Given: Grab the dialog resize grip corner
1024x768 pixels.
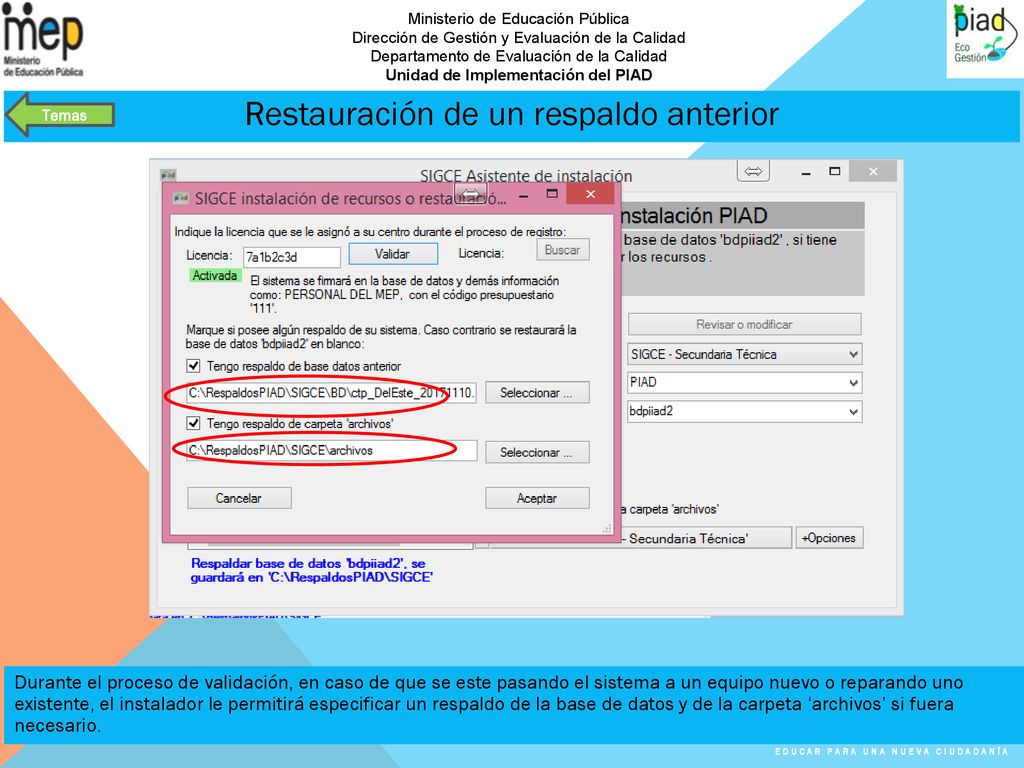Looking at the screenshot, I should tap(607, 529).
